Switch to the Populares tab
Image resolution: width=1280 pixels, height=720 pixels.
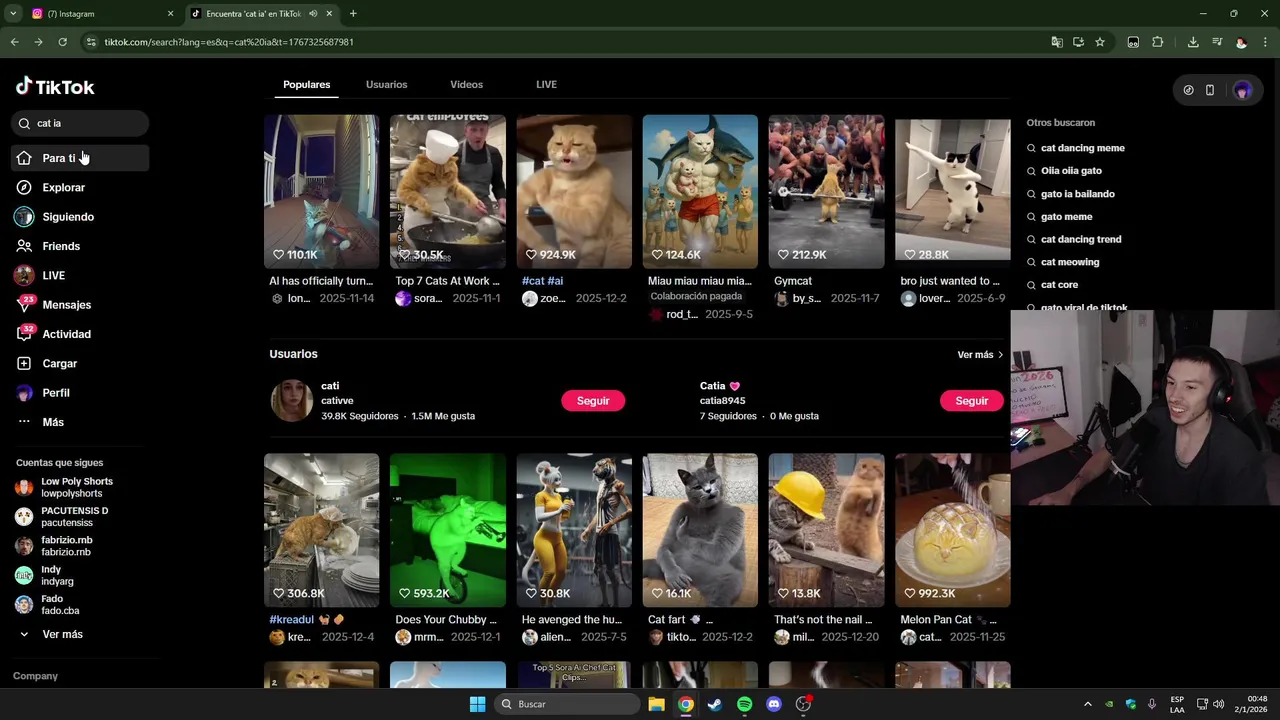[x=306, y=84]
